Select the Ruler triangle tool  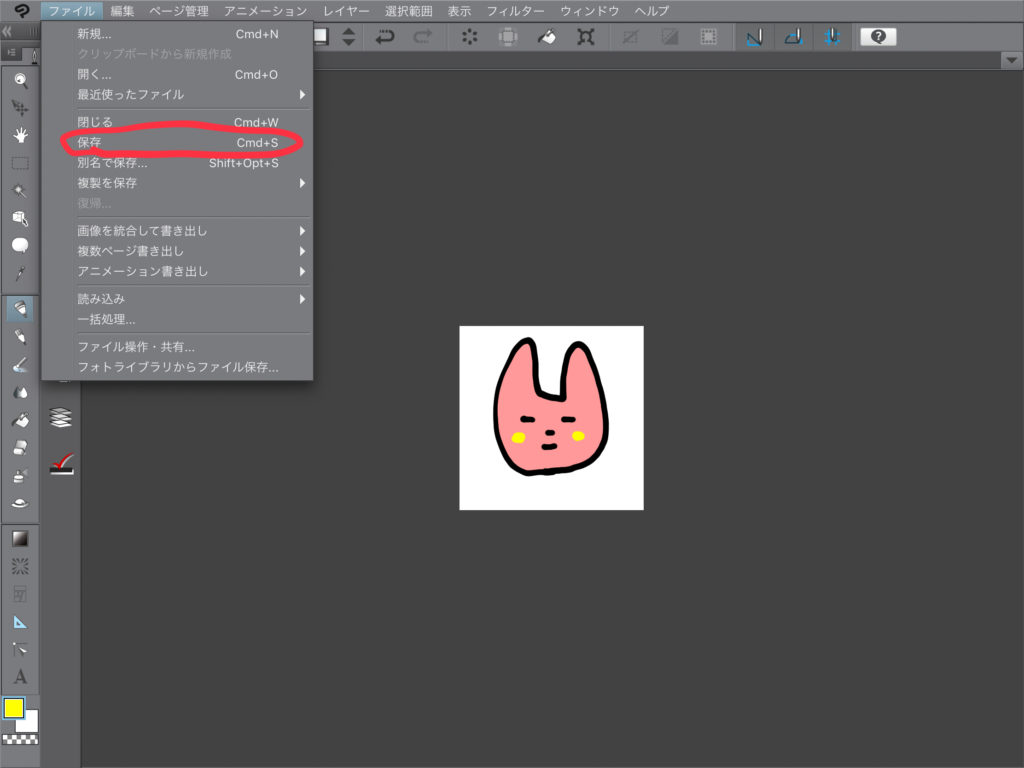20,622
